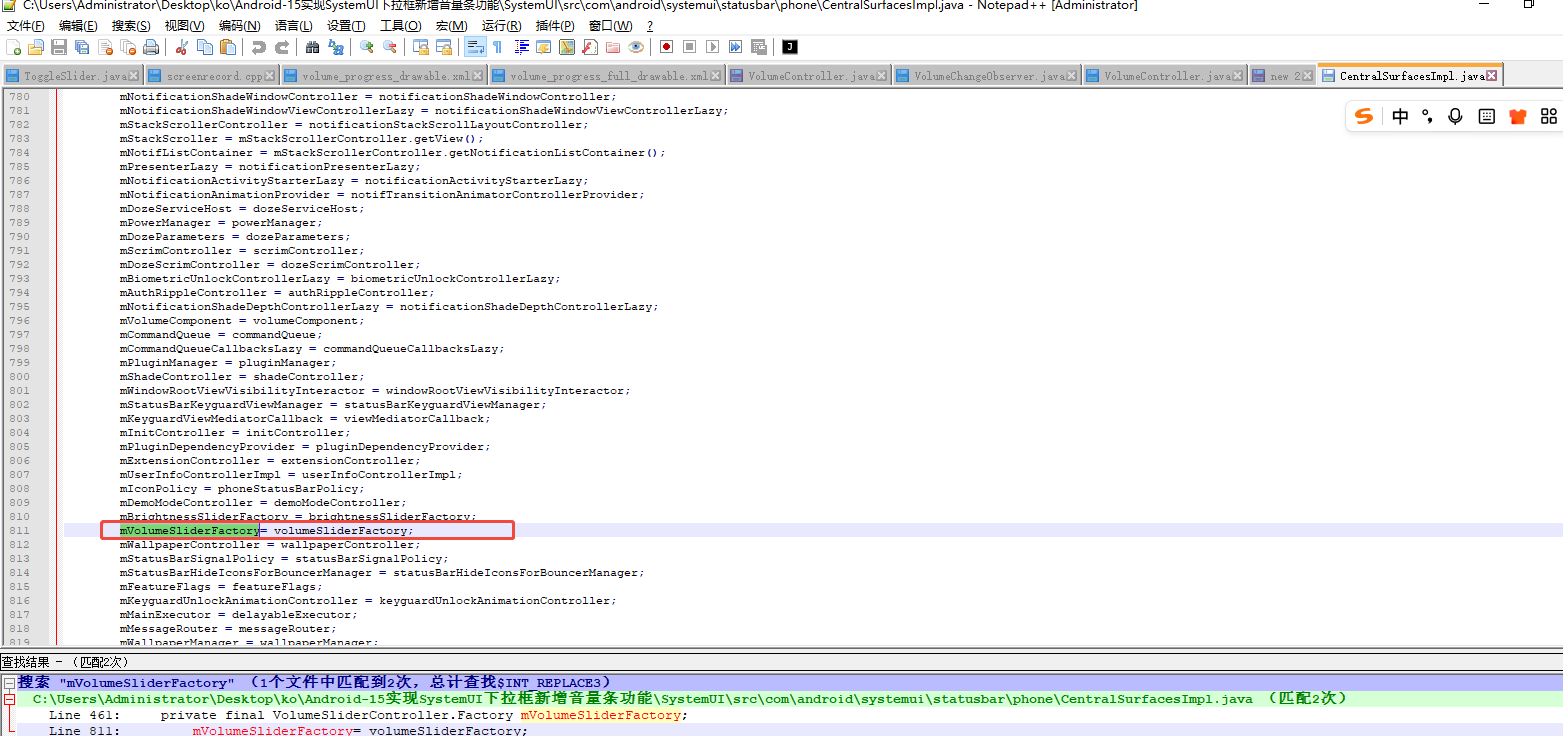Image resolution: width=1563 pixels, height=736 pixels.
Task: Open the 窗口(W) menu
Action: 610,26
